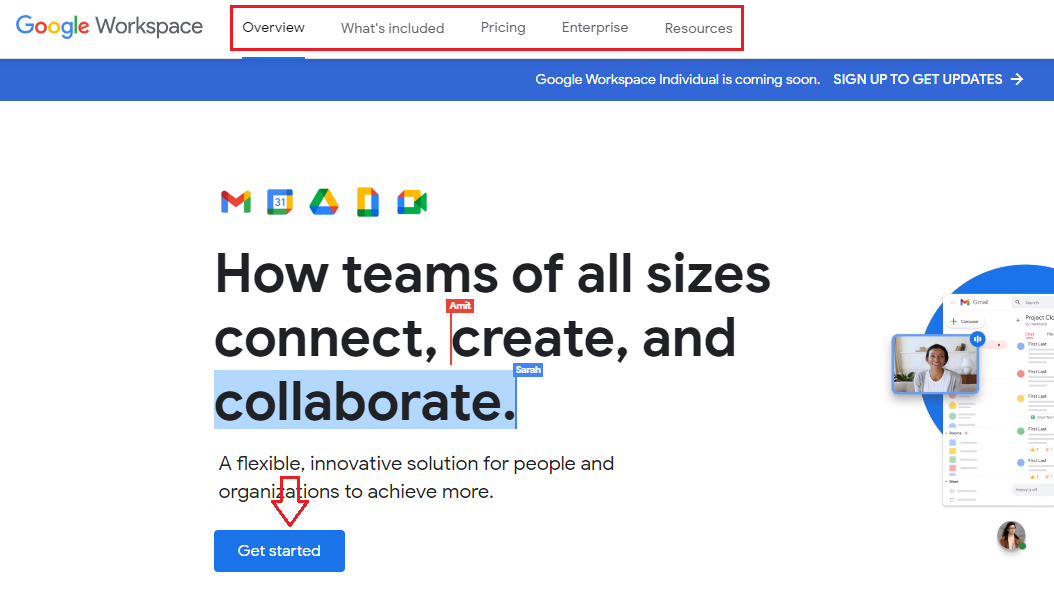Click the blue audio indicator on video tile
This screenshot has height=609, width=1054.
[977, 340]
